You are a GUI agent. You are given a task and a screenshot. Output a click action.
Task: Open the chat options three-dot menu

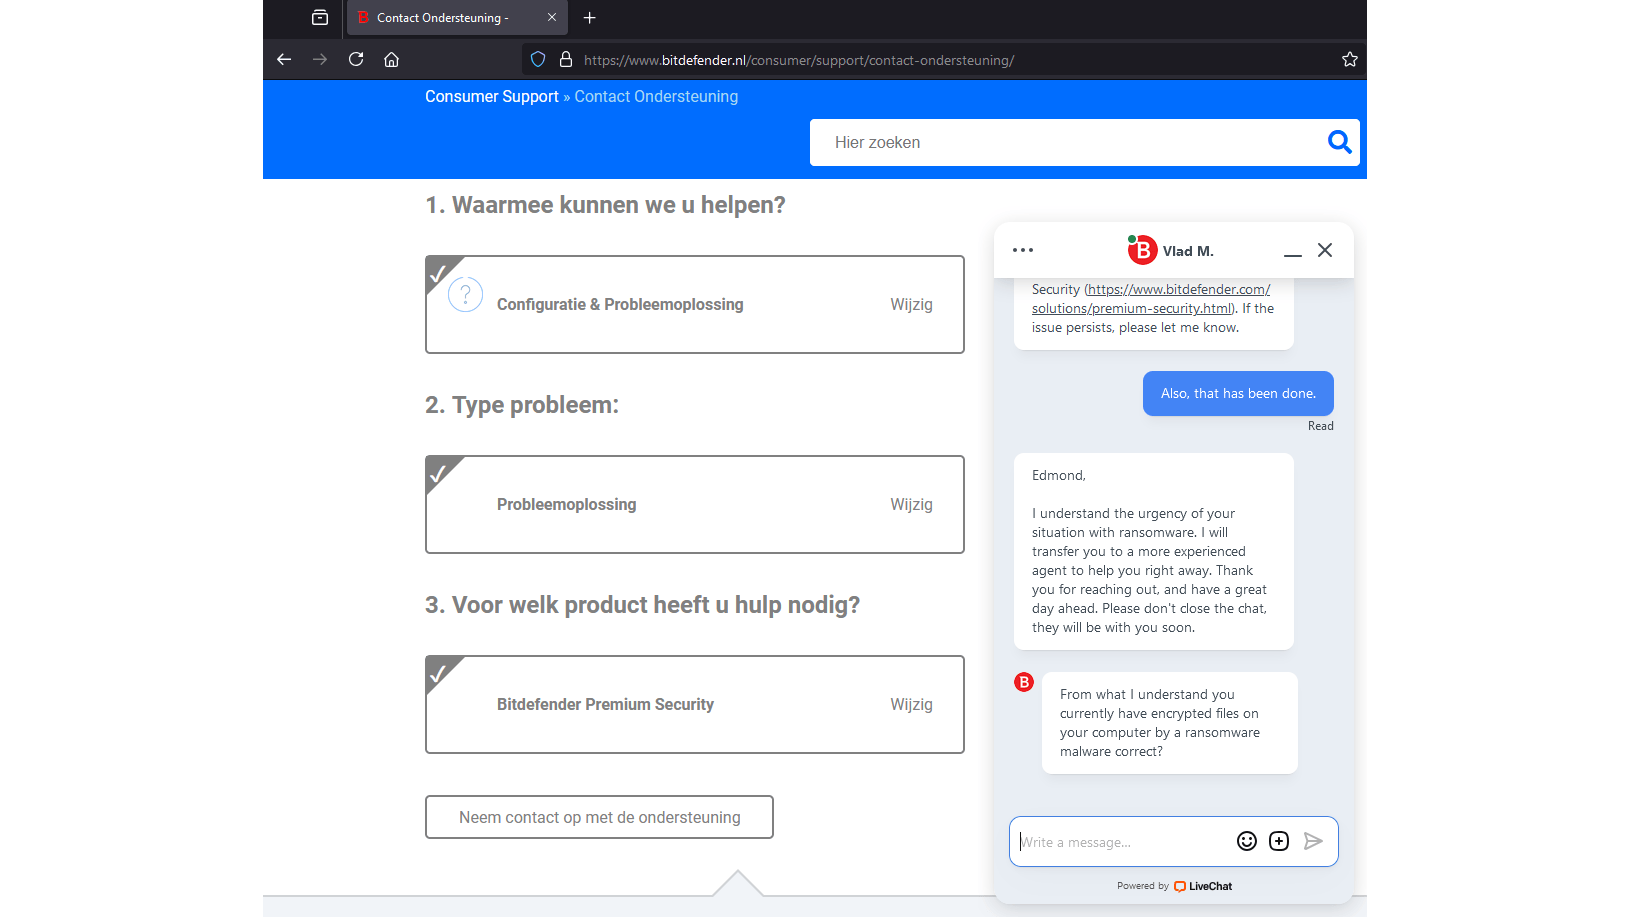pyautogui.click(x=1023, y=250)
